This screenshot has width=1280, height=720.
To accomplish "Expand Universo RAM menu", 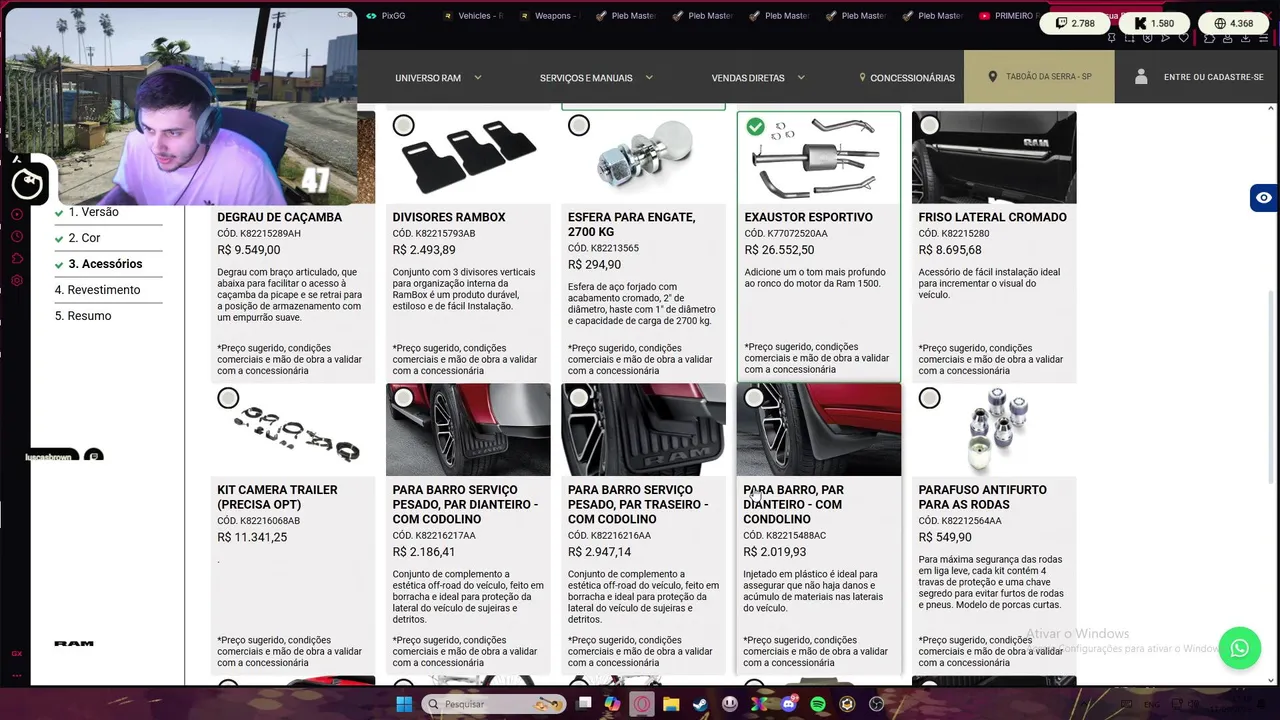I will 438,77.
